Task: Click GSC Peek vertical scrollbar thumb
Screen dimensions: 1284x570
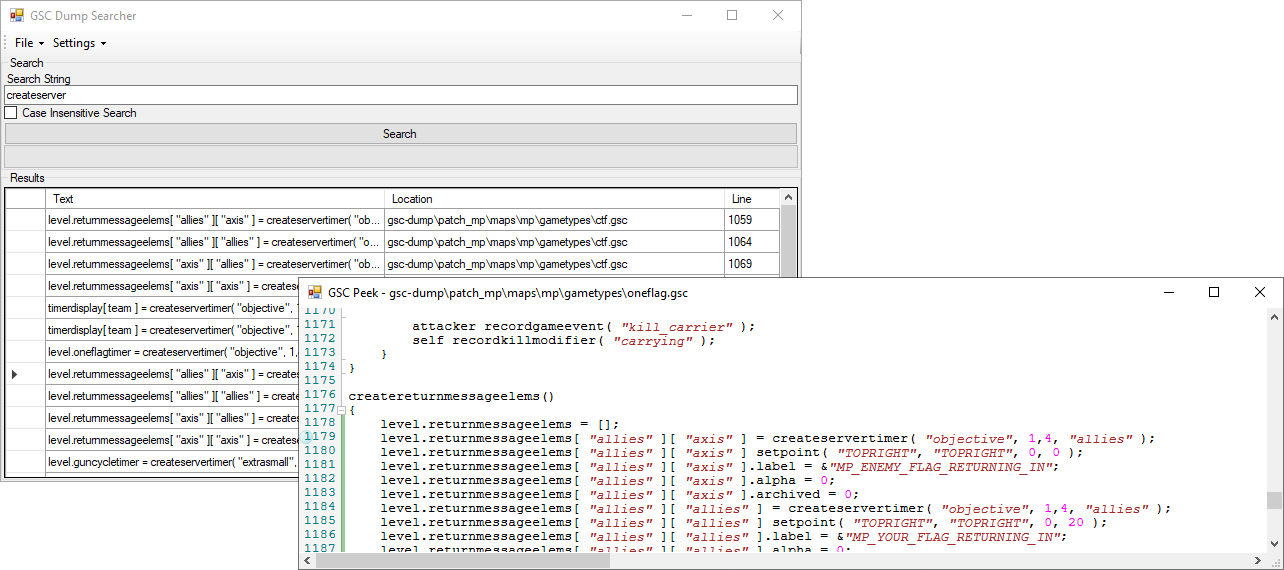Action: pos(1274,501)
